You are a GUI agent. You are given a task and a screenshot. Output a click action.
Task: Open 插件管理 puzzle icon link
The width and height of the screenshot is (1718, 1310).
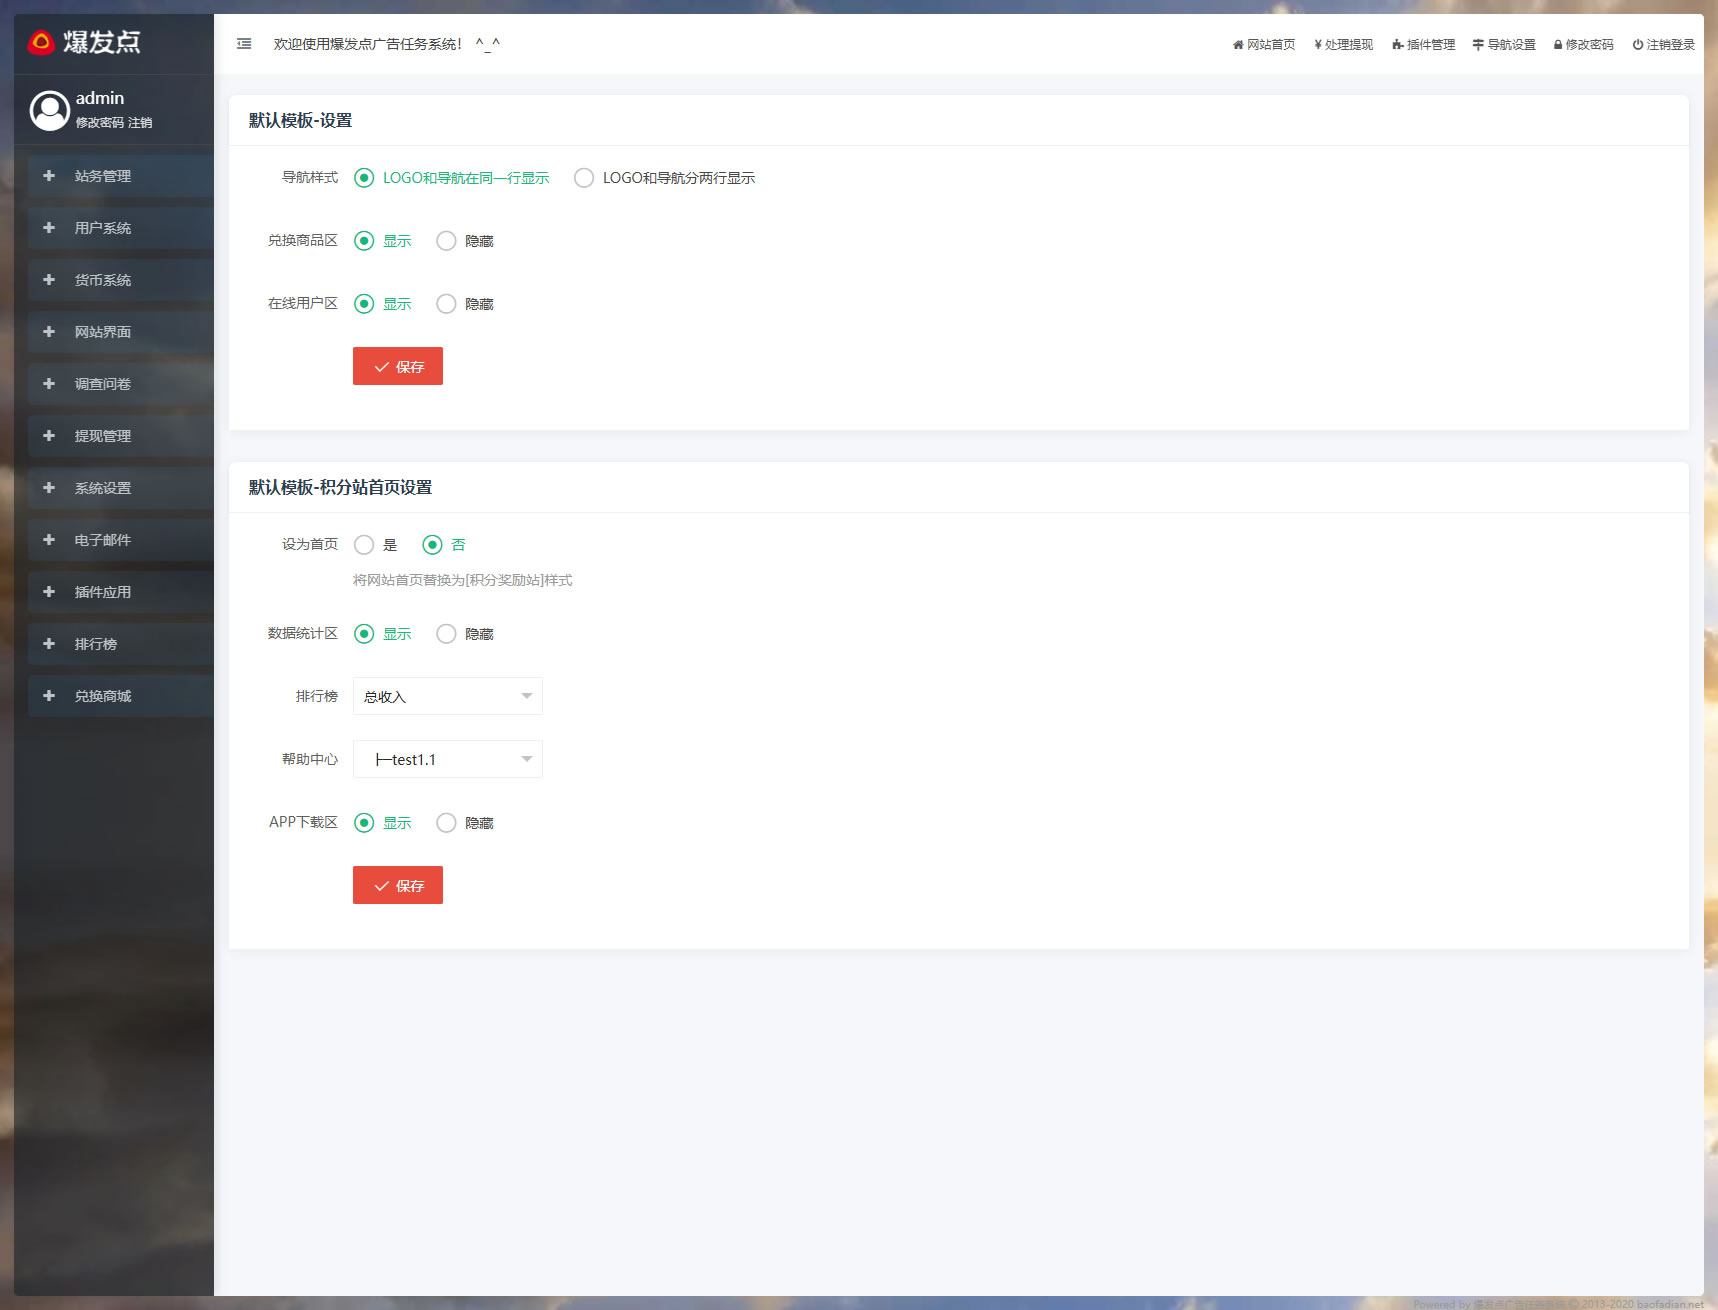1398,45
